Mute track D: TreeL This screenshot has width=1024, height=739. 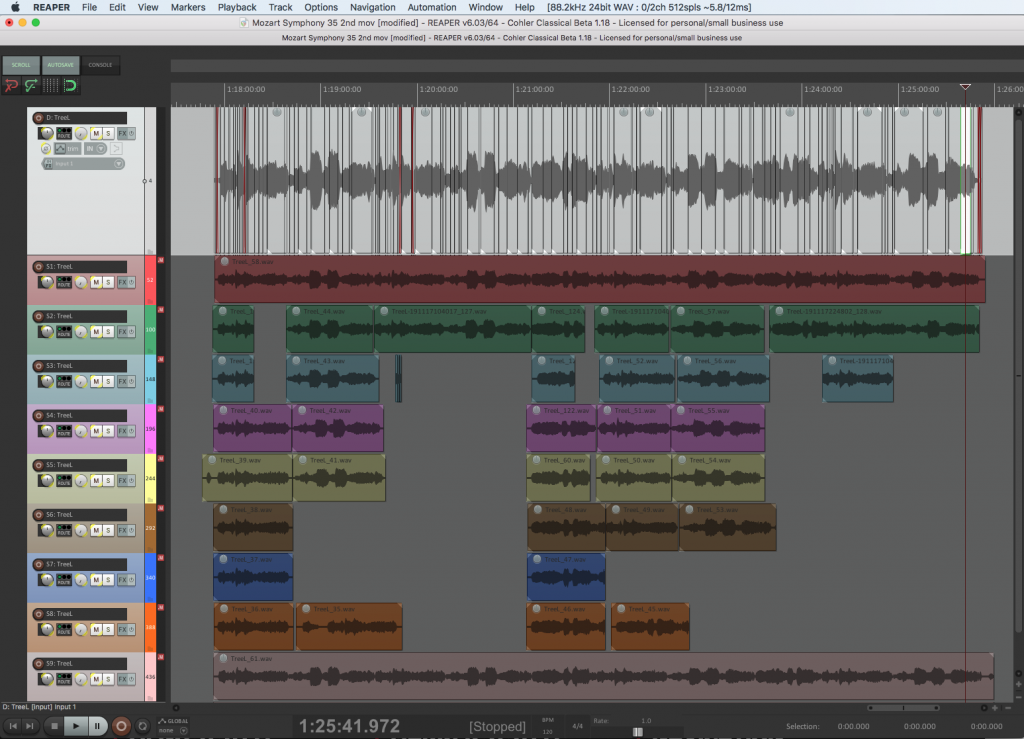pyautogui.click(x=96, y=133)
